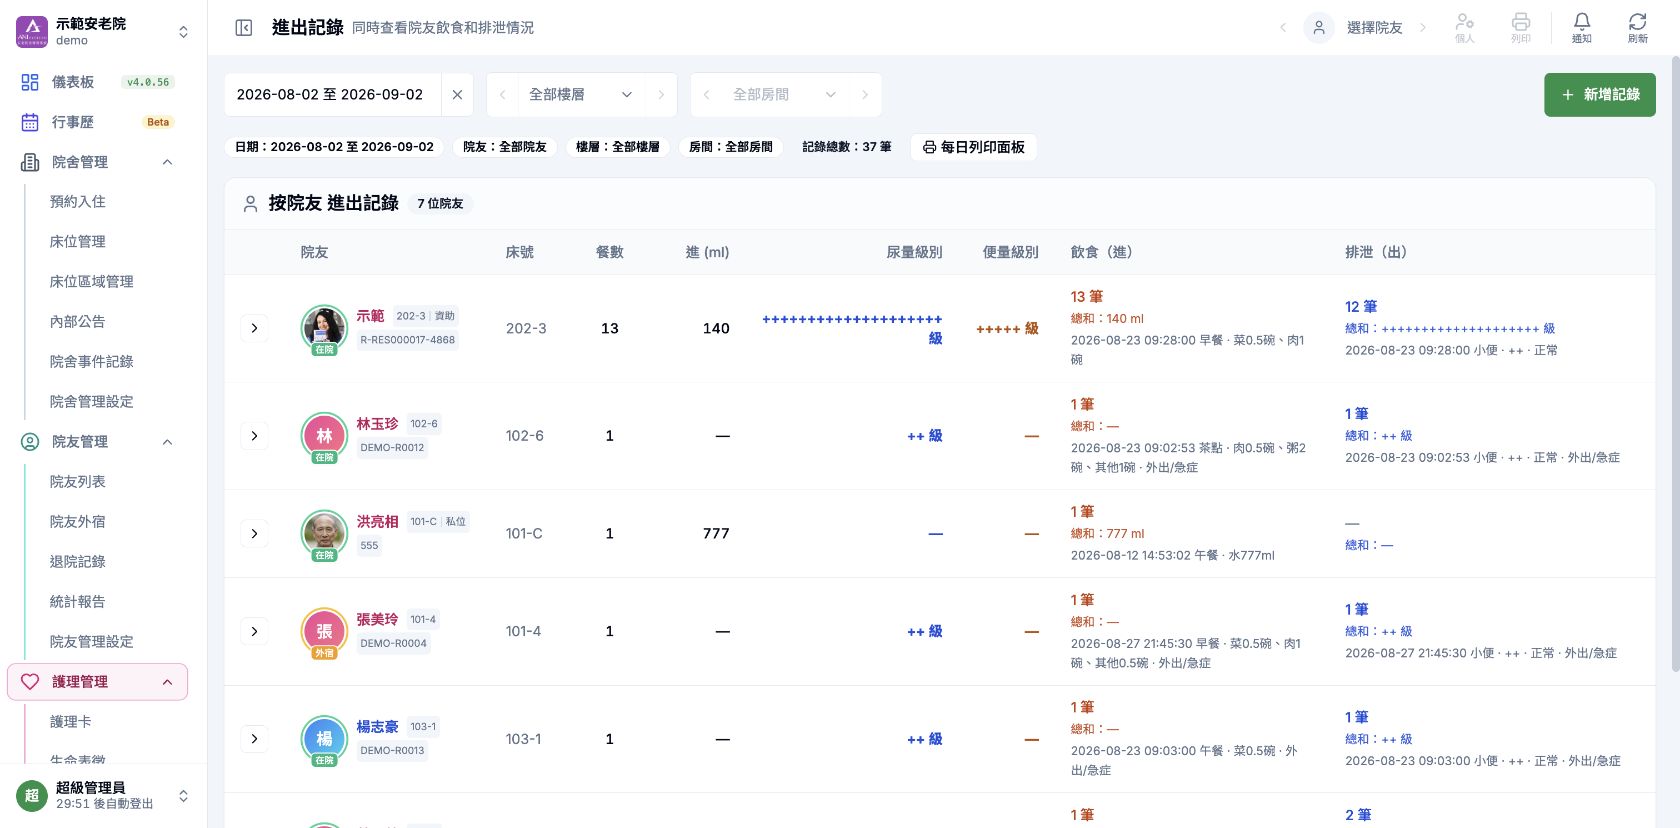The width and height of the screenshot is (1680, 828).
Task: Click the 個人 user icon in header
Action: tap(1465, 28)
